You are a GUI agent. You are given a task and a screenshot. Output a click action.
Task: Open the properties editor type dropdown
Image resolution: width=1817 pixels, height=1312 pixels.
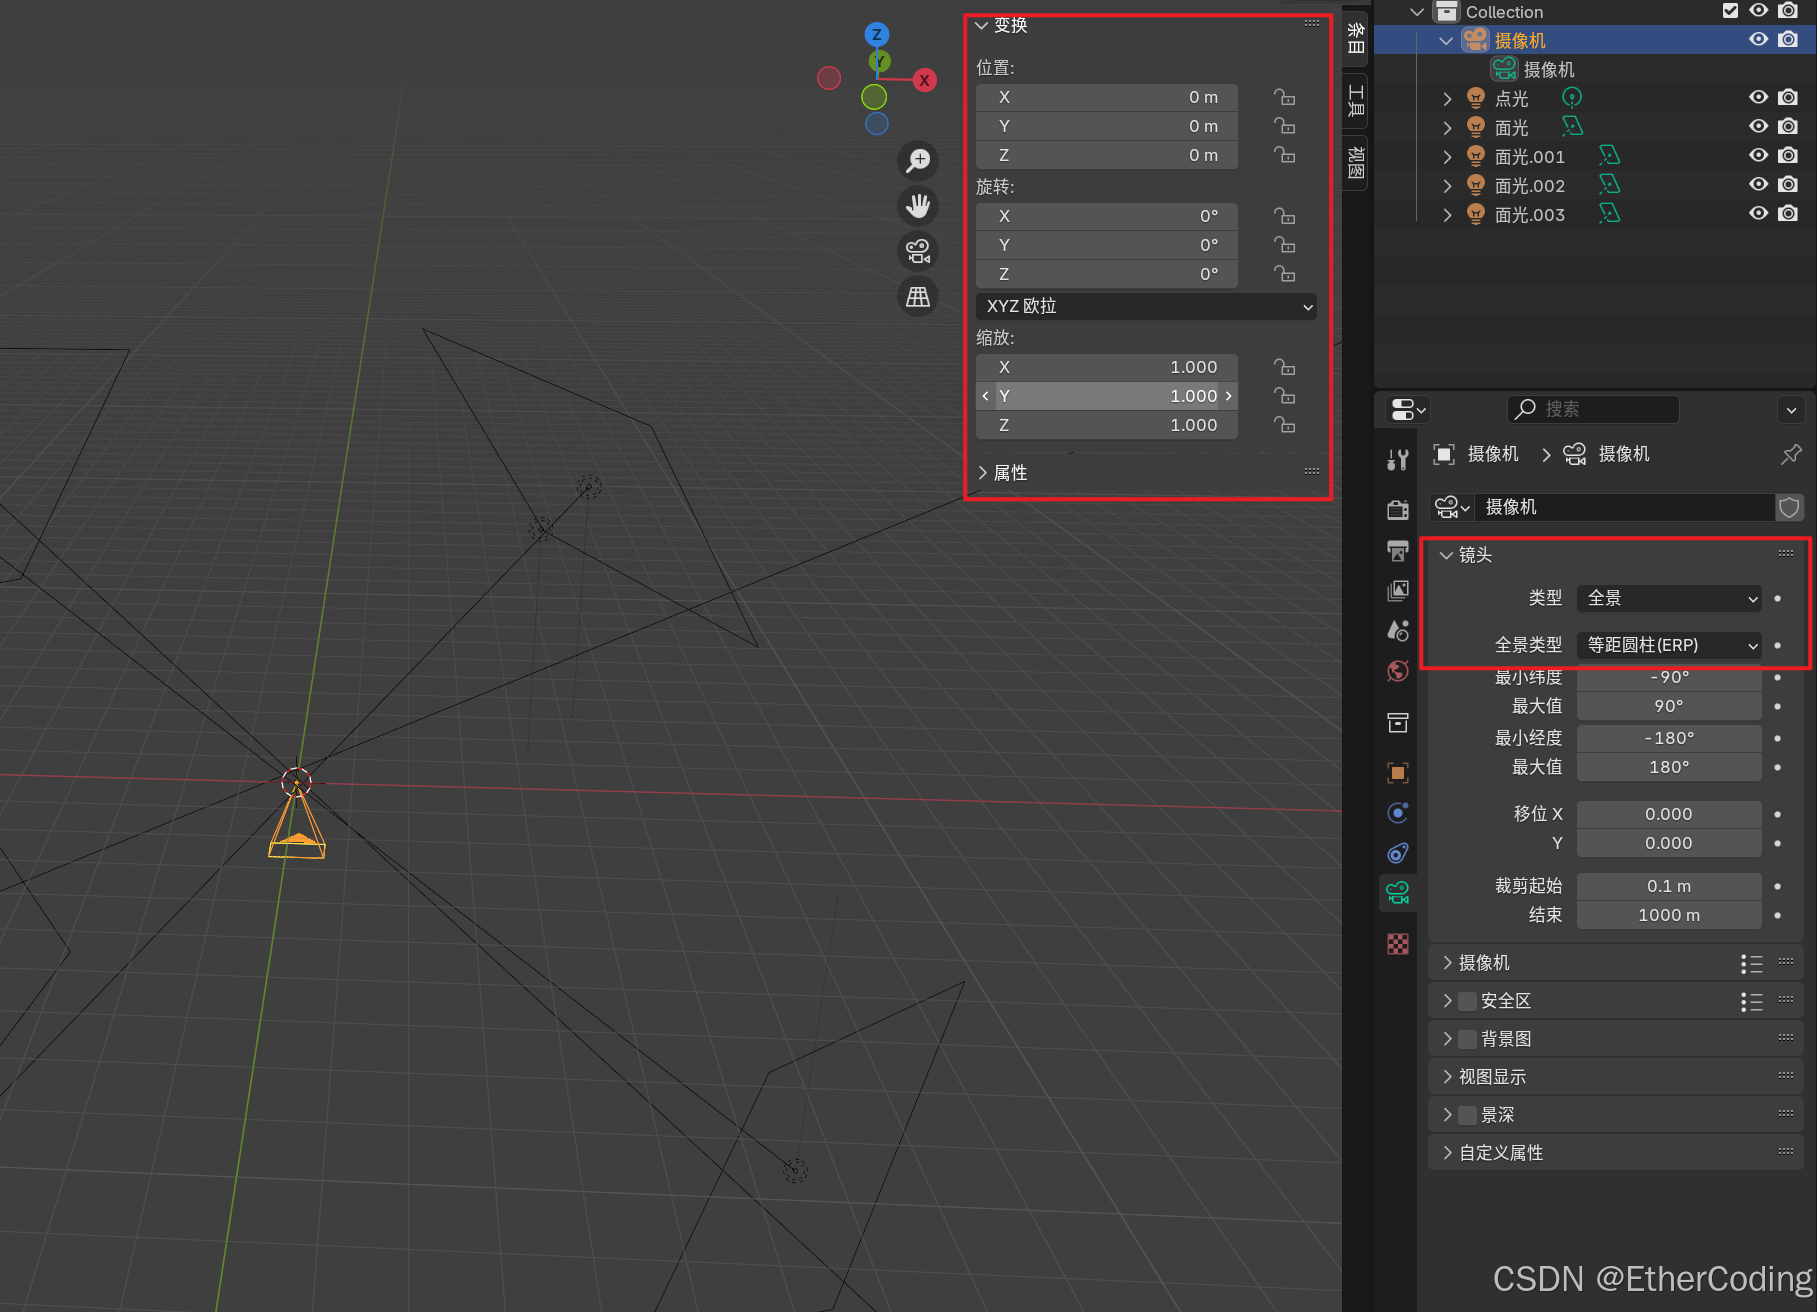[1408, 410]
